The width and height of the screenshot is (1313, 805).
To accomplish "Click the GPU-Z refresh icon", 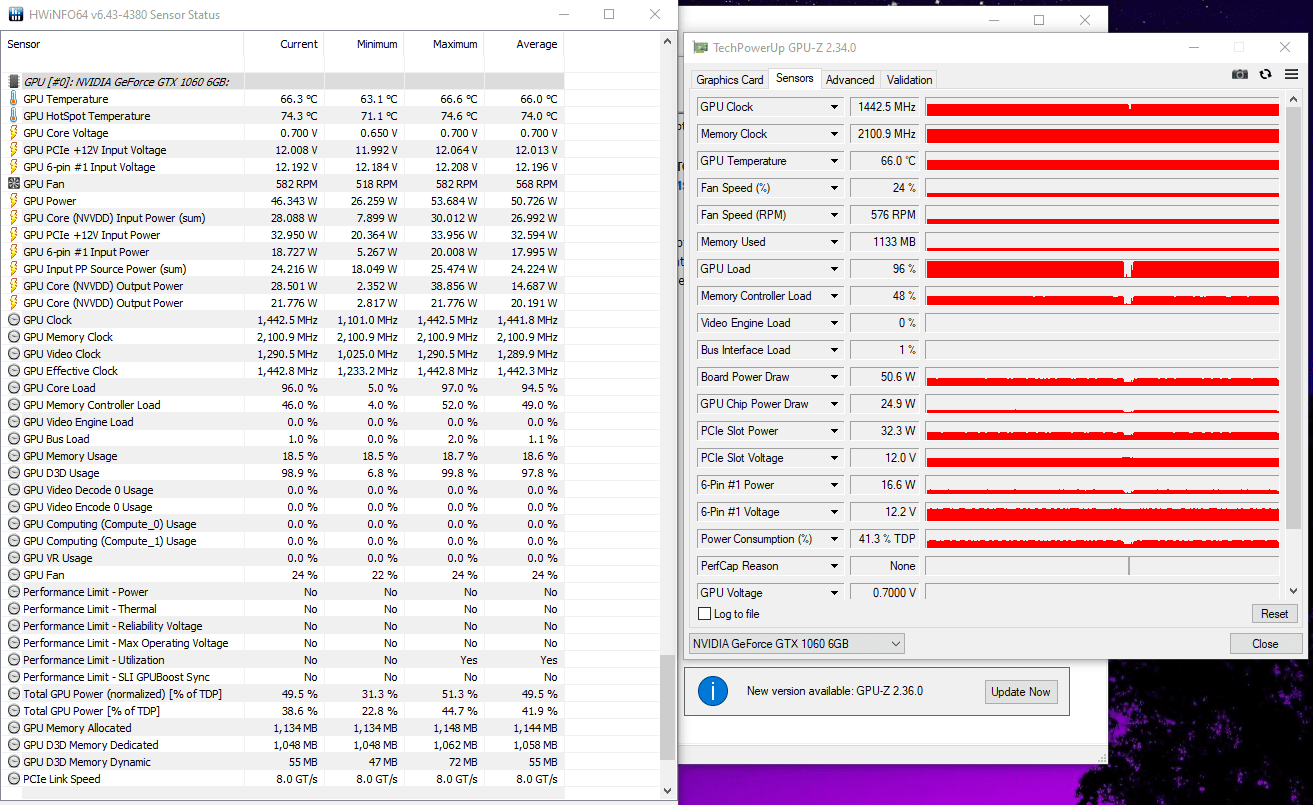I will pos(1265,74).
